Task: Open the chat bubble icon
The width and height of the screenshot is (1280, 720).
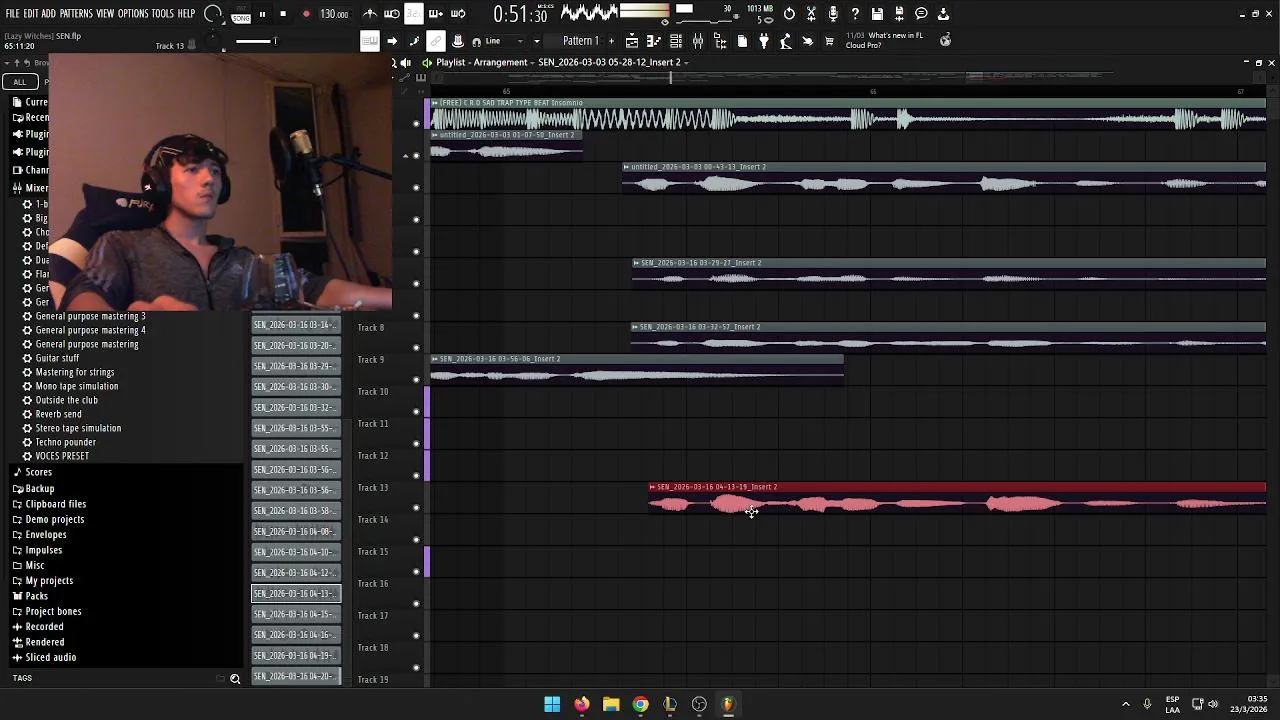Action: [921, 14]
